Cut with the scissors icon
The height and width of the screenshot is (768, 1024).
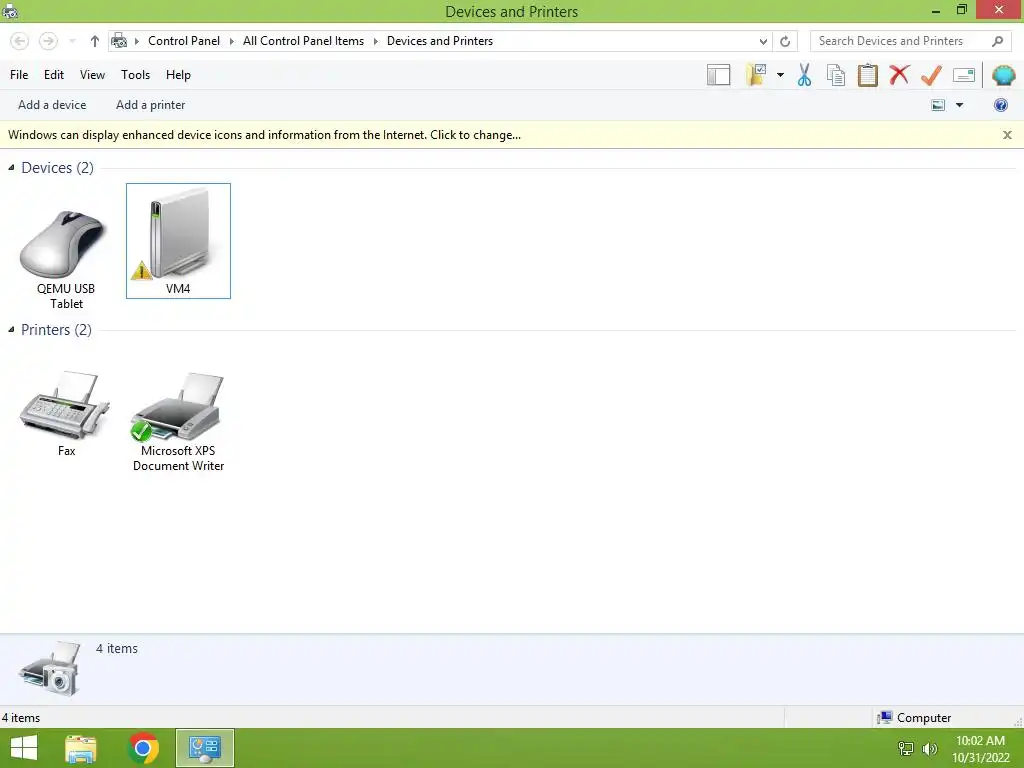(804, 75)
